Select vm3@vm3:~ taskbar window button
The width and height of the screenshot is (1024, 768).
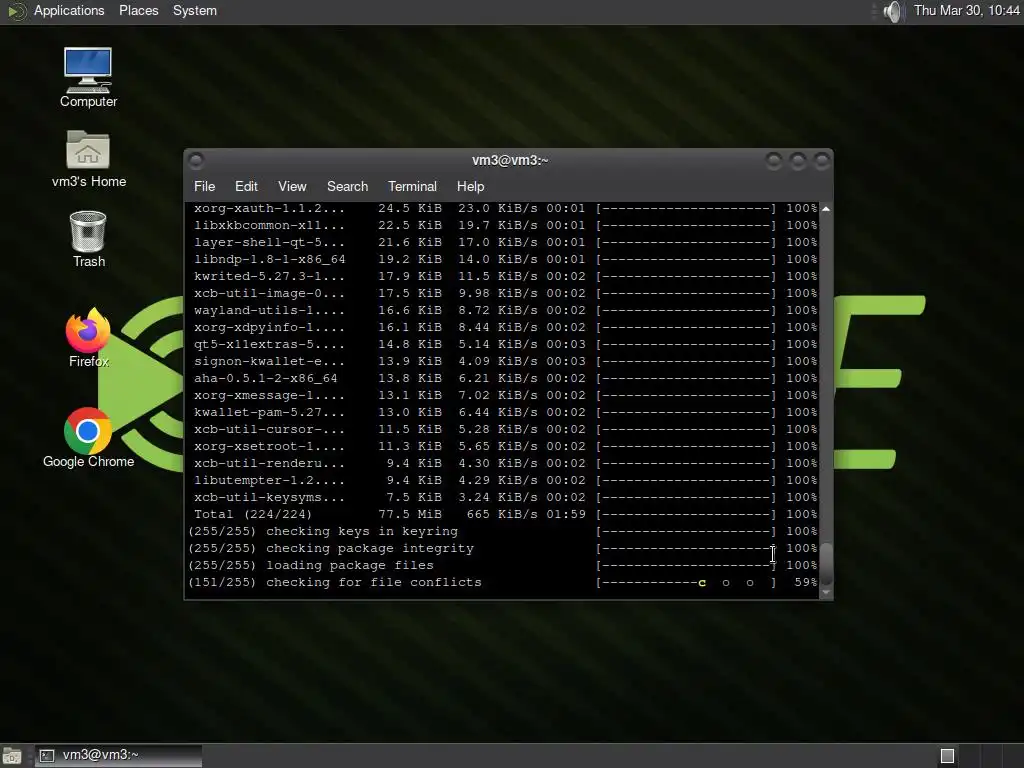coord(118,755)
